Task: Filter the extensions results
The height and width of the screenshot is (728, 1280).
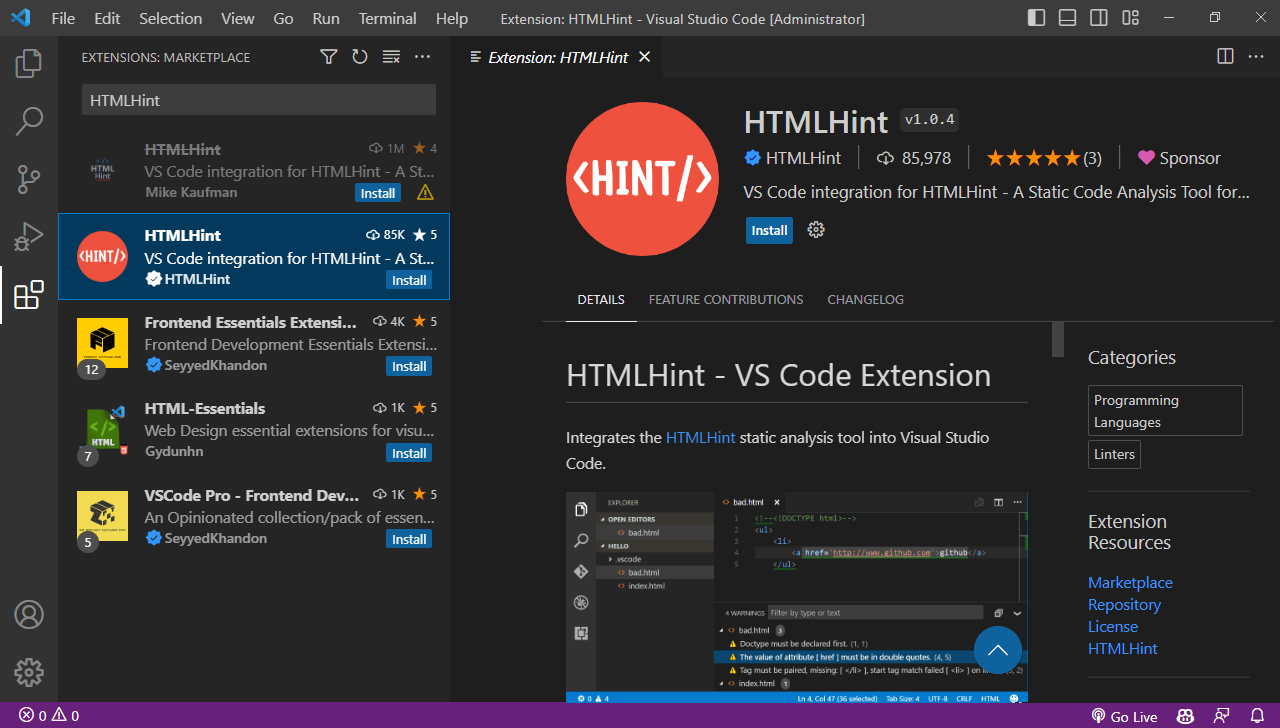Action: 328,57
